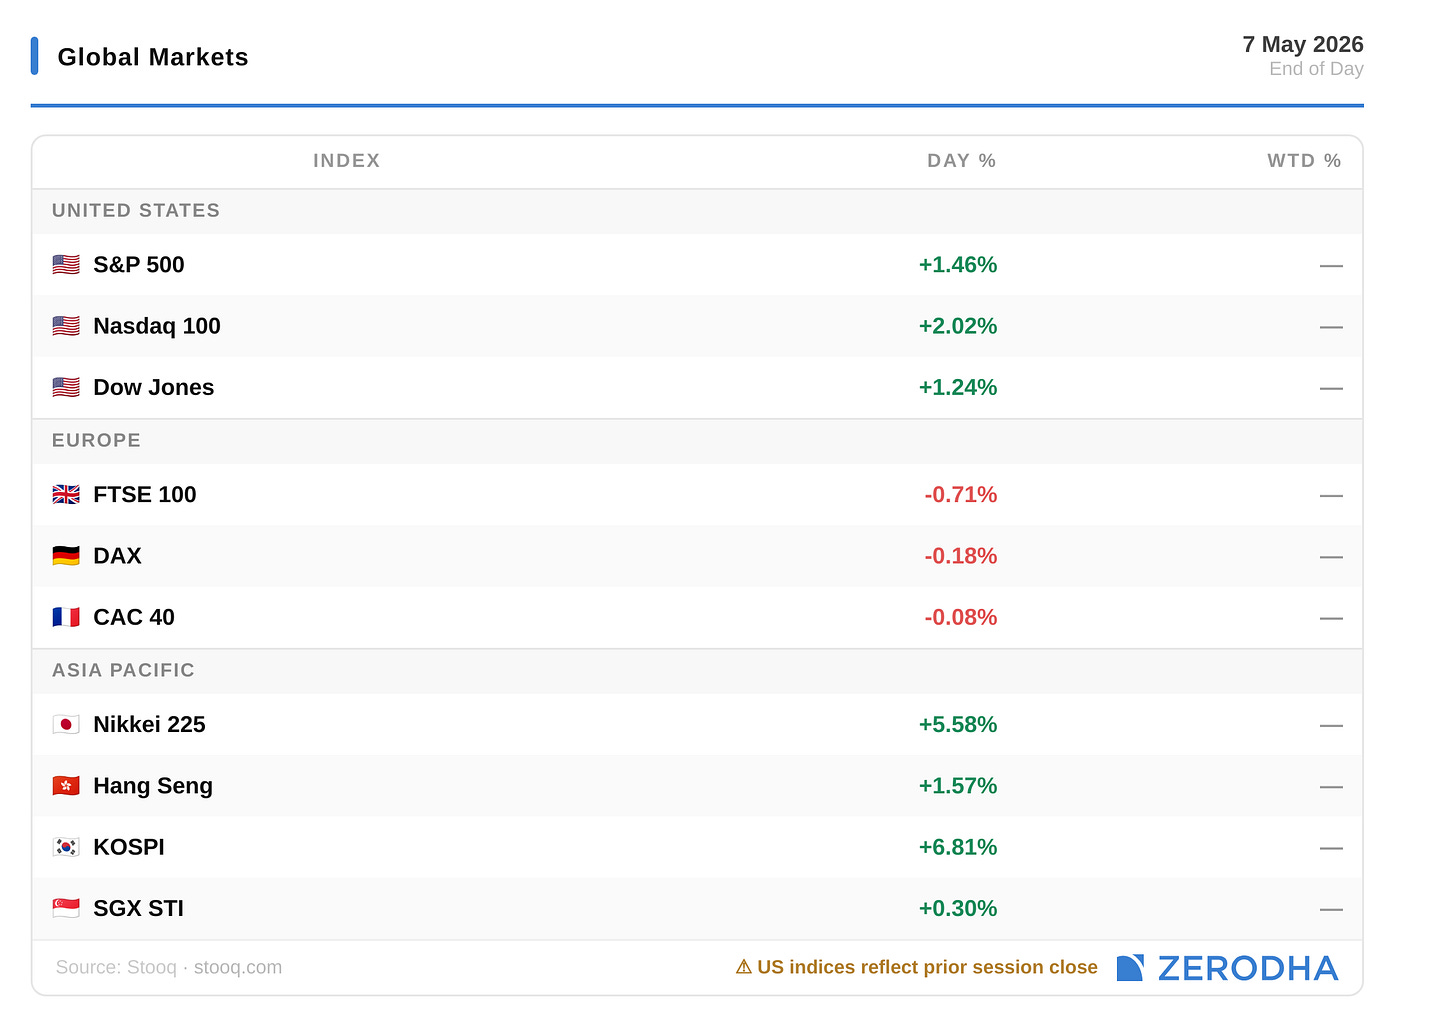1456x1035 pixels.
Task: Select the Singapore flag next to SGX STI
Action: pyautogui.click(x=66, y=908)
